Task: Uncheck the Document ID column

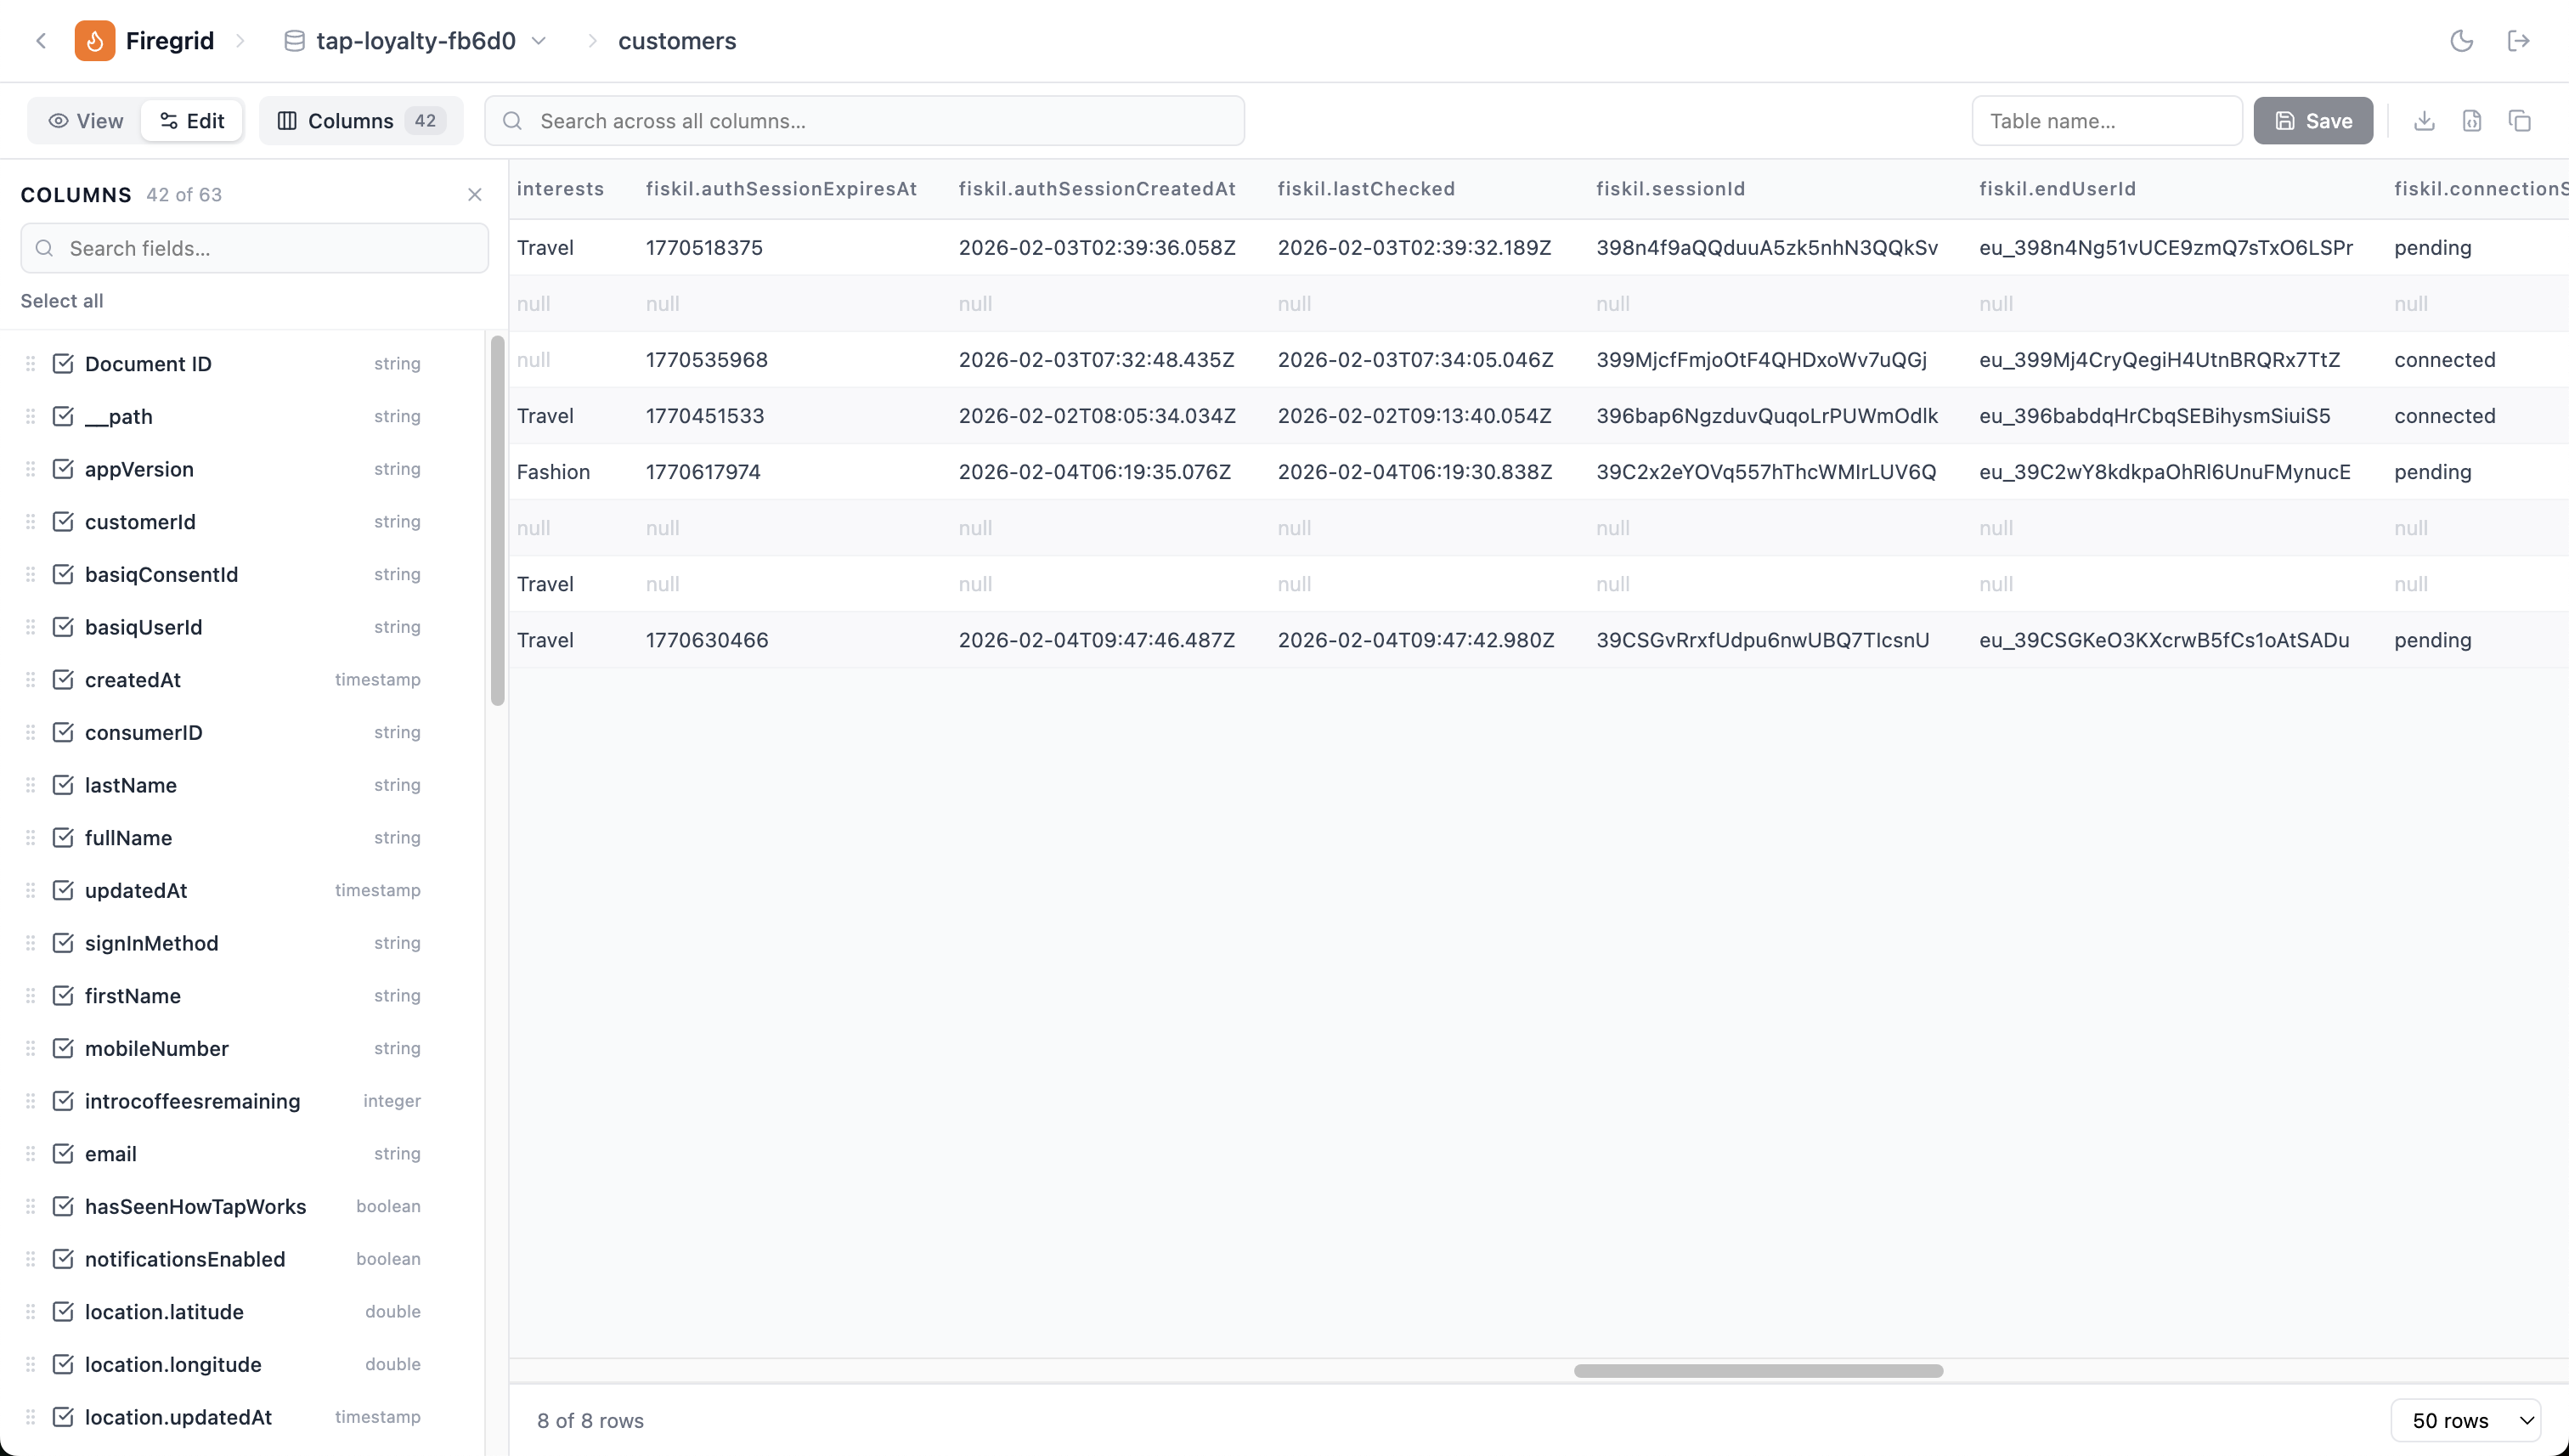Action: click(x=64, y=363)
